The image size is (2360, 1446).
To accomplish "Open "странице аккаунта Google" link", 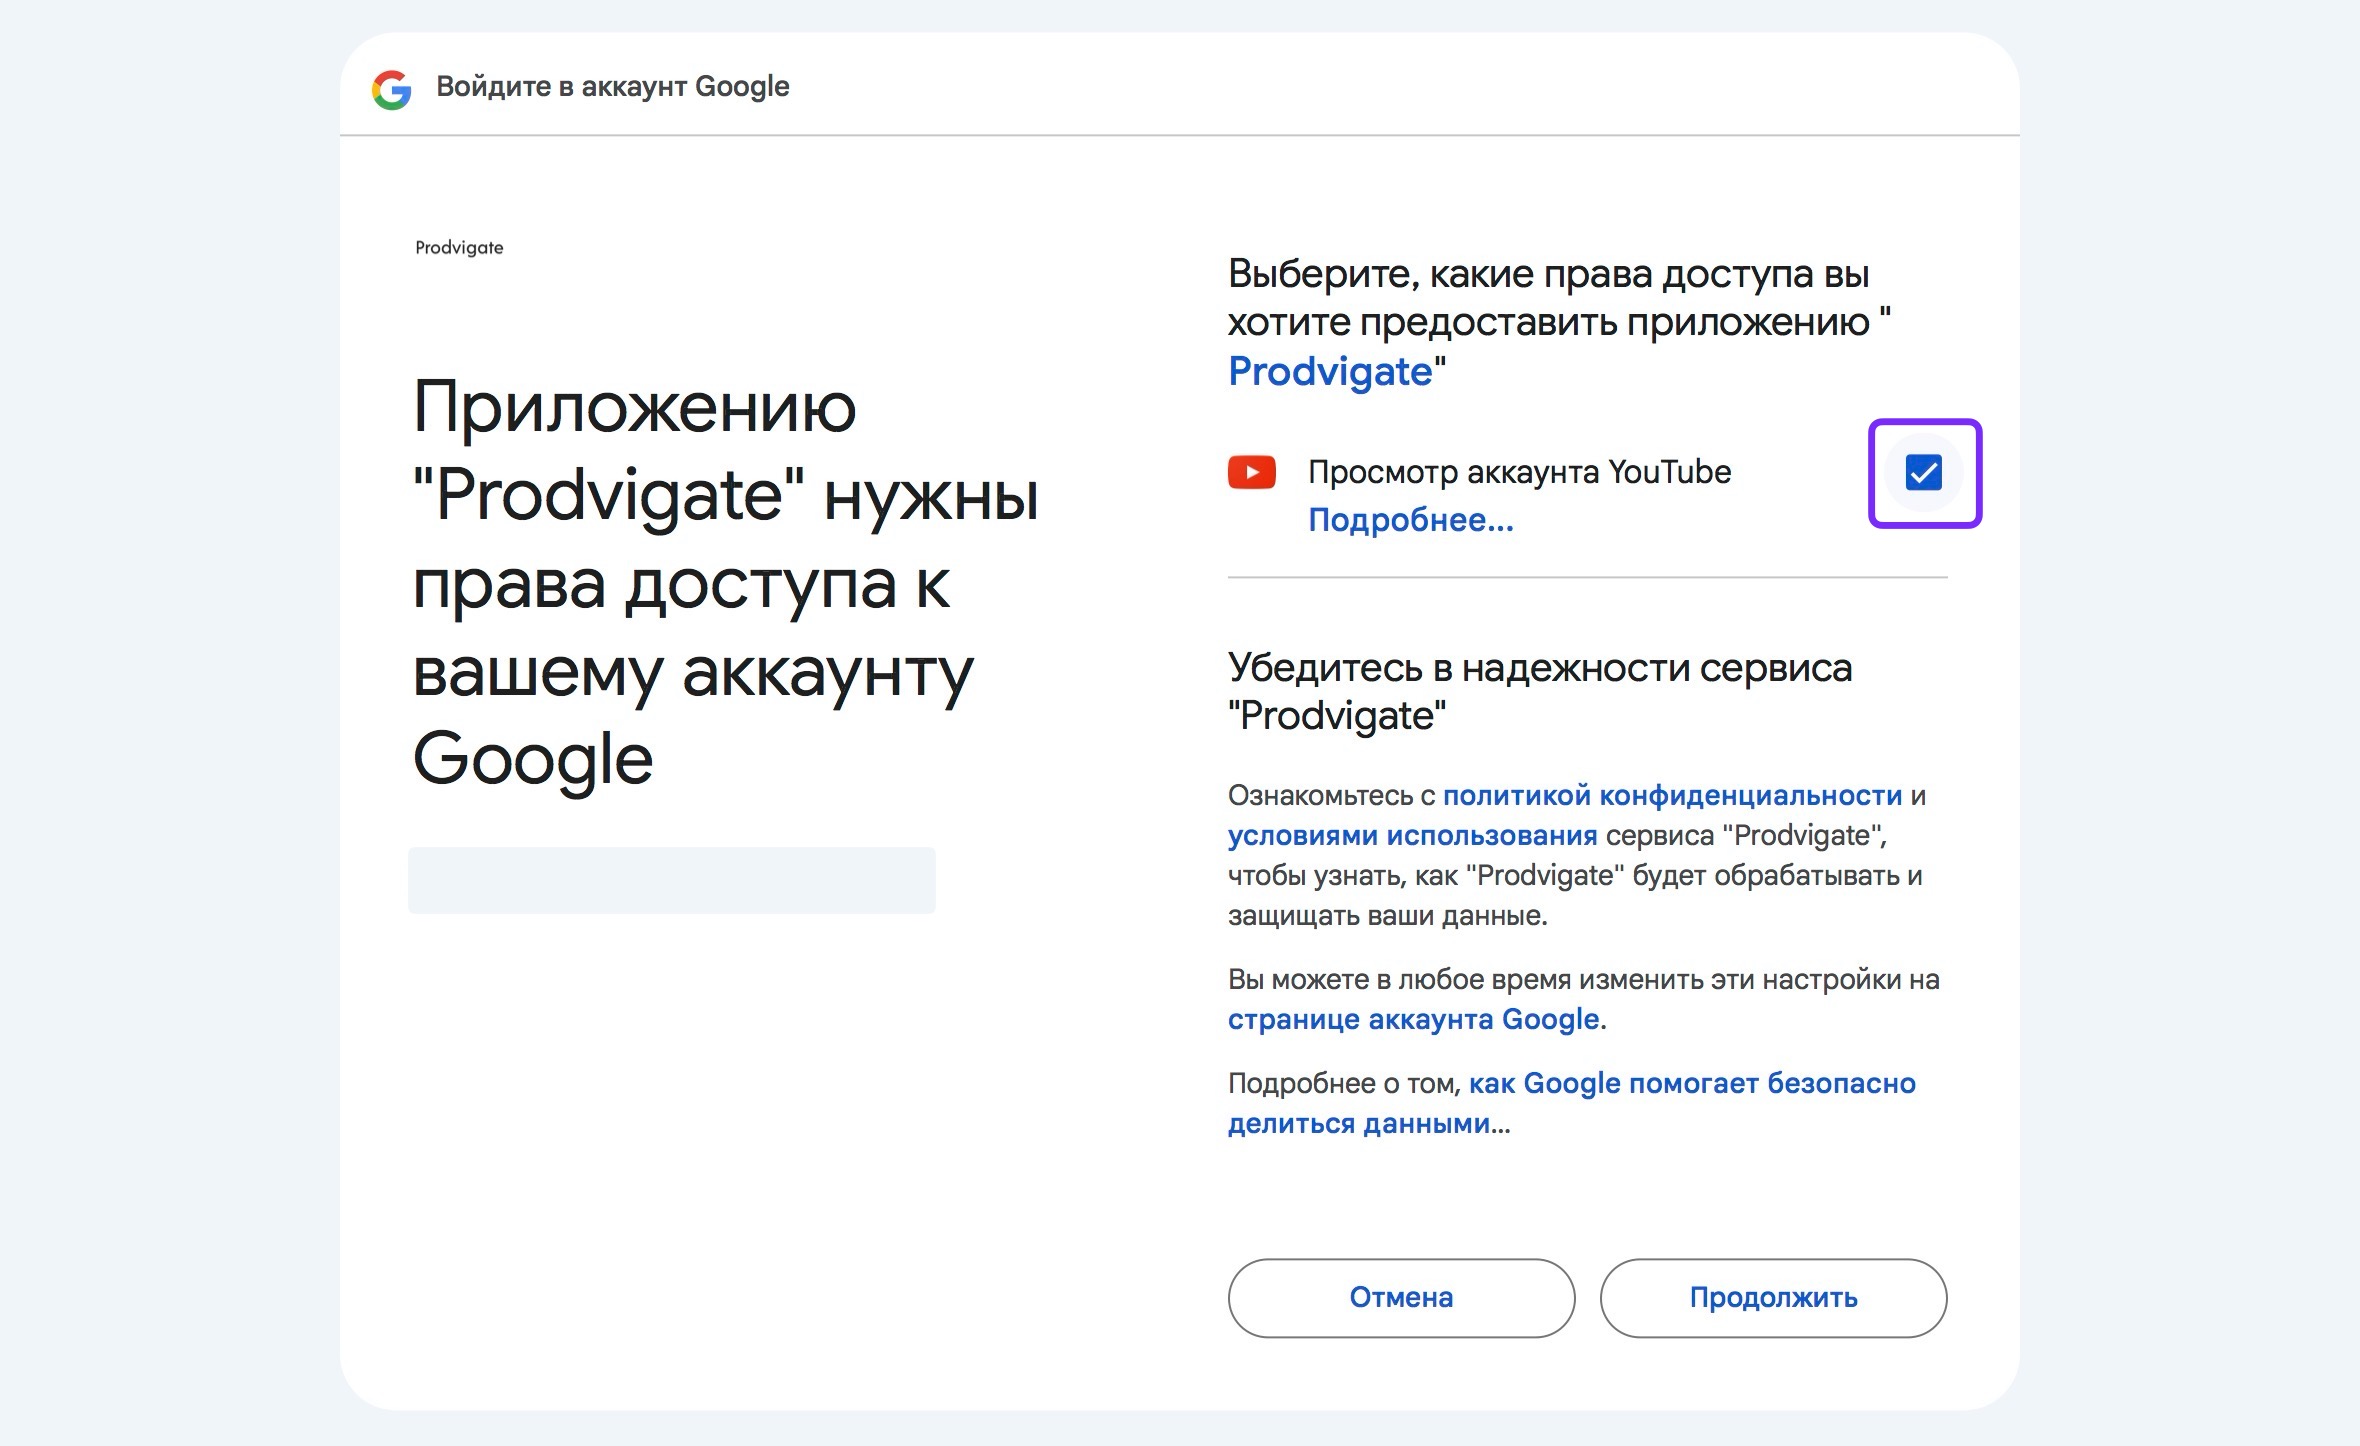I will pyautogui.click(x=1413, y=1019).
